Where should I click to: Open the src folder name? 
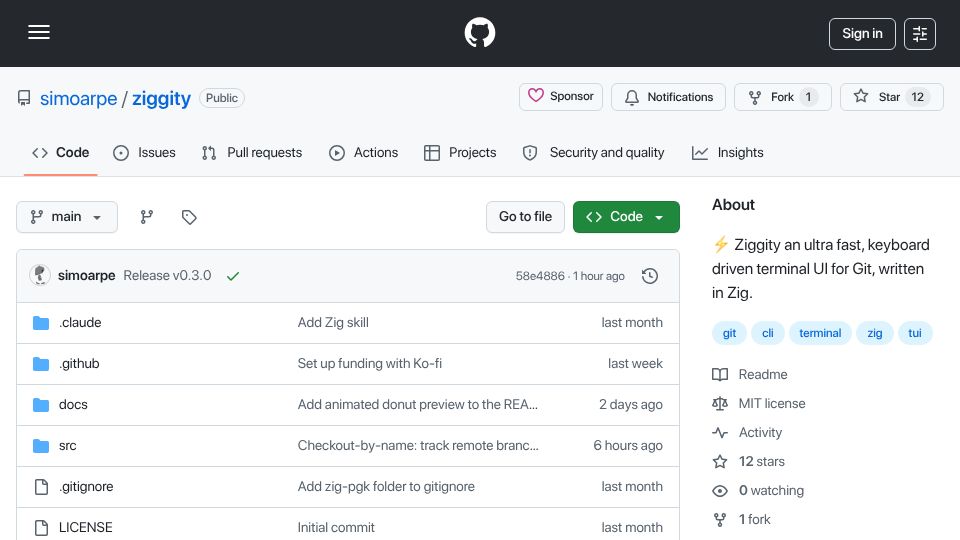pos(67,446)
